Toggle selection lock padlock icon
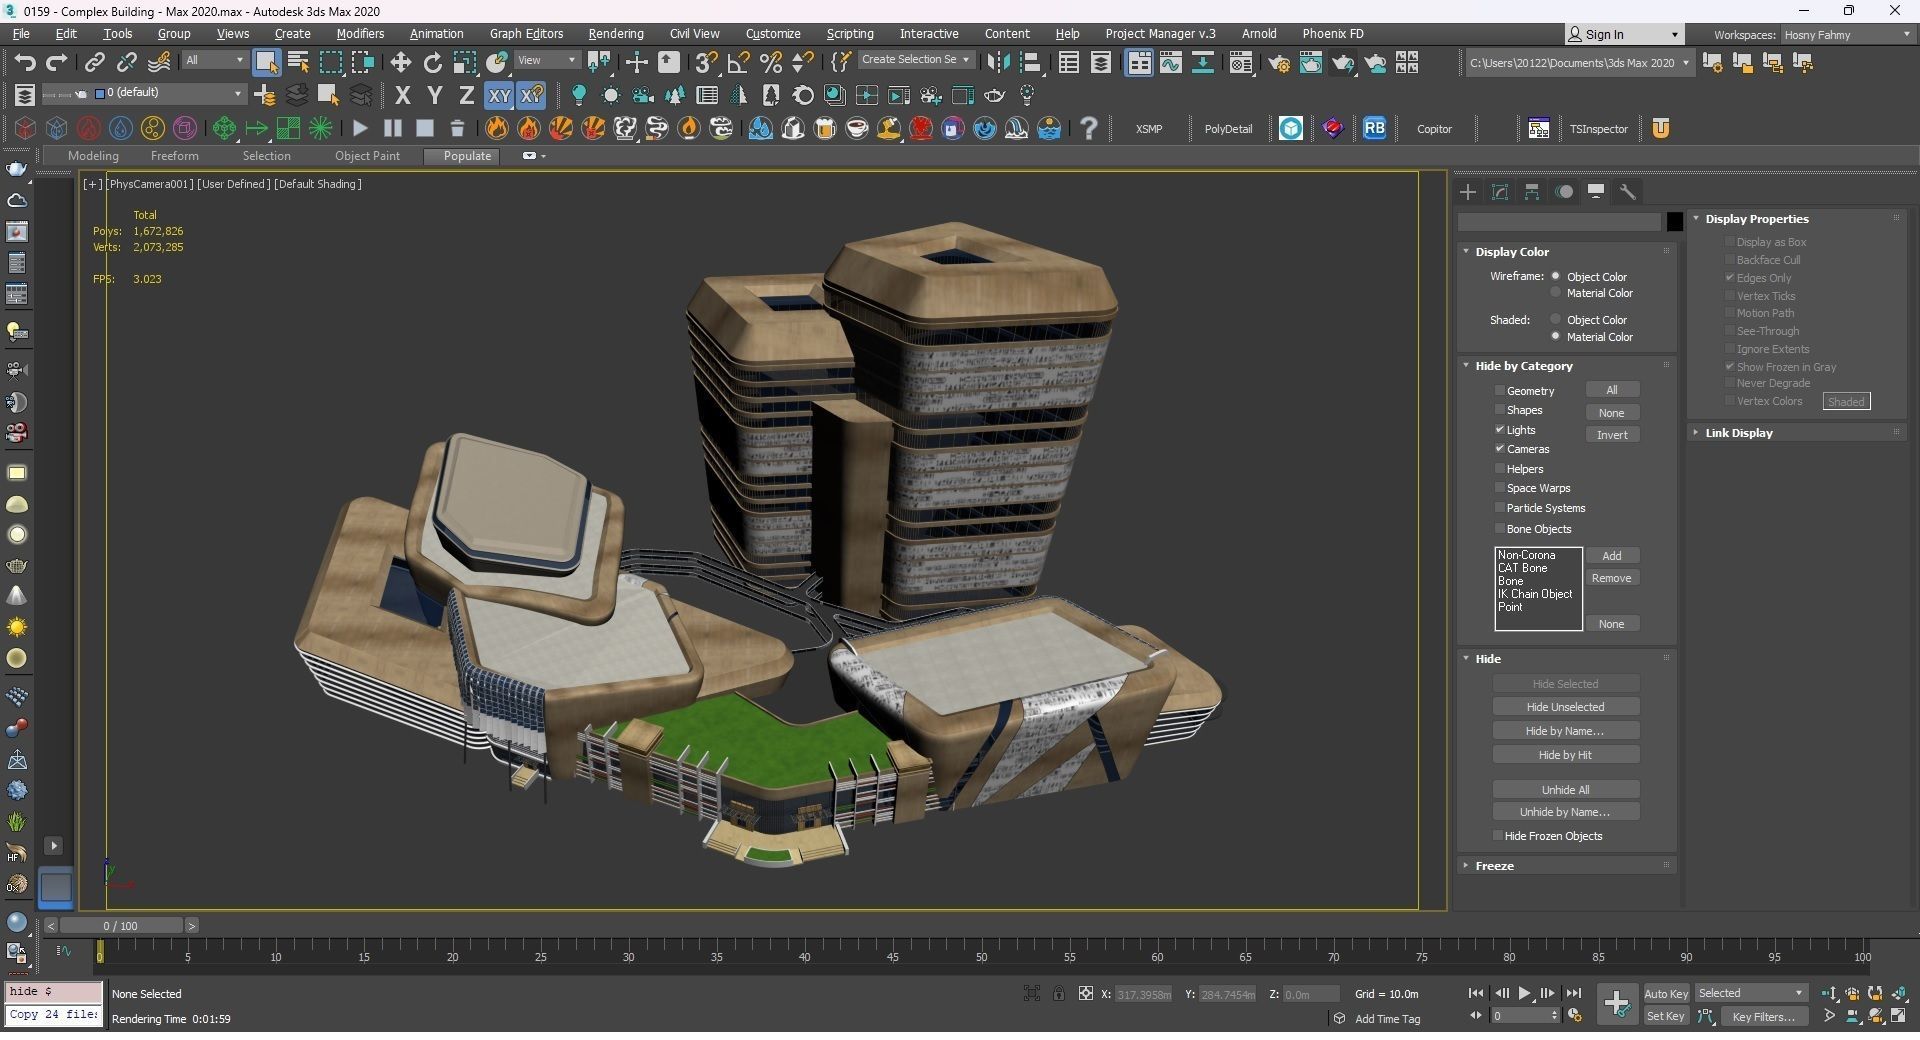The width and height of the screenshot is (1920, 1040). [x=1058, y=994]
